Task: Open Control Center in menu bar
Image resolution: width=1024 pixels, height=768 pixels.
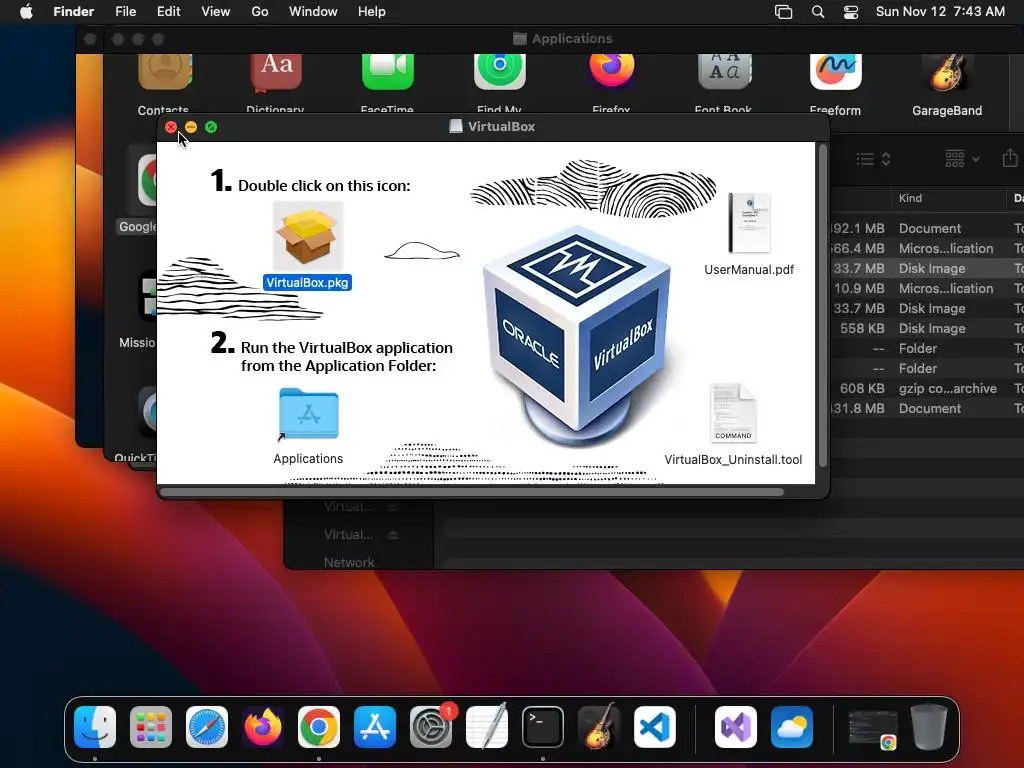Action: [x=851, y=12]
